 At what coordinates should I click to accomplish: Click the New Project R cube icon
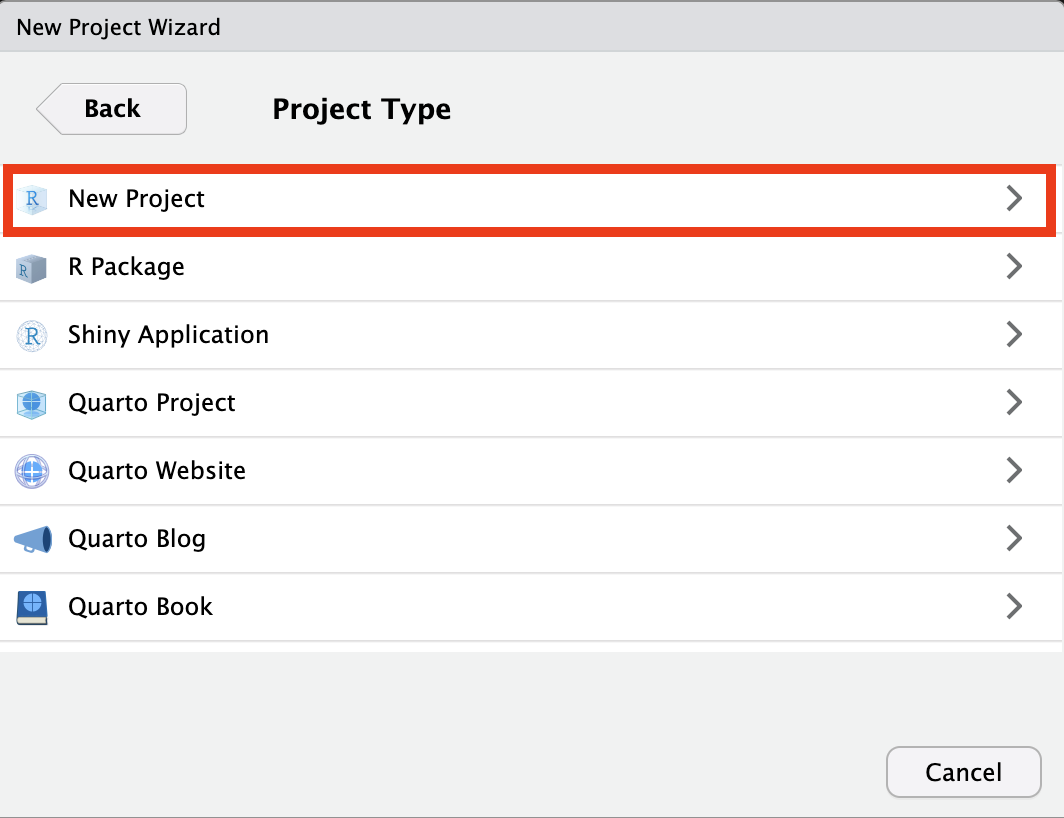pos(32,199)
